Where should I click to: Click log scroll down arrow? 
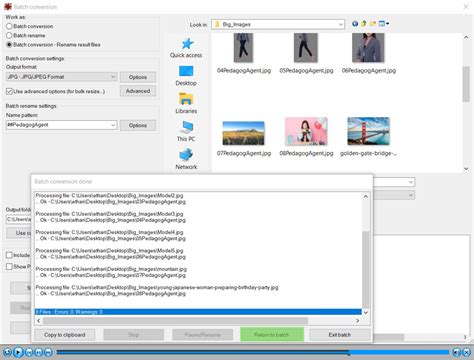tap(366, 312)
